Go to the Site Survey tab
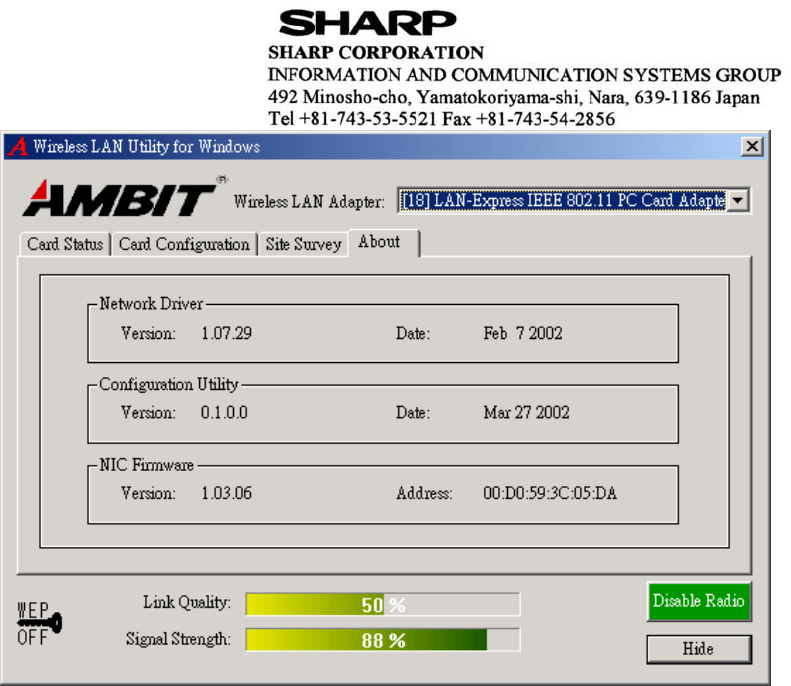Image resolution: width=791 pixels, height=686 pixels. pyautogui.click(x=303, y=244)
